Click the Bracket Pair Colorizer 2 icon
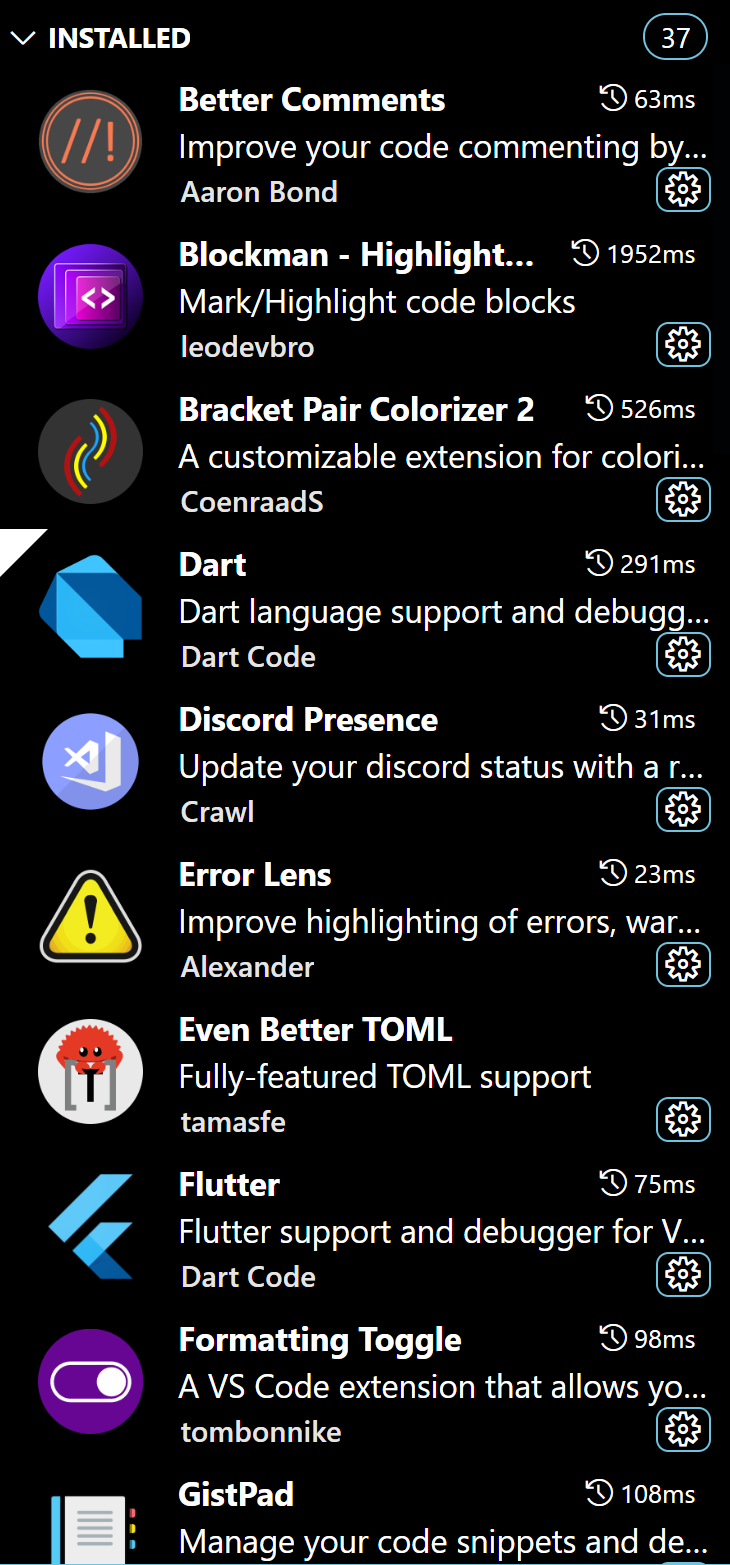Viewport: 730px width, 1565px height. tap(90, 451)
